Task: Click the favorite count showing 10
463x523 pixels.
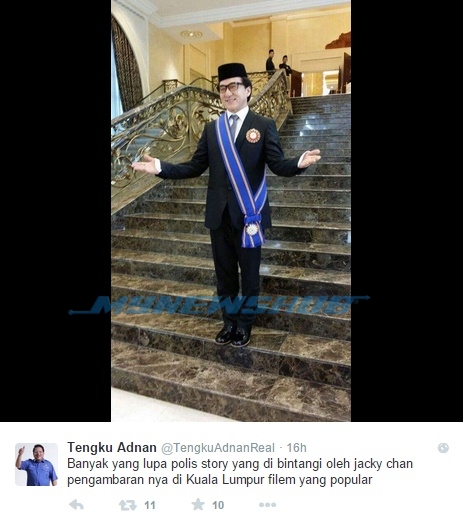Action: [218, 505]
